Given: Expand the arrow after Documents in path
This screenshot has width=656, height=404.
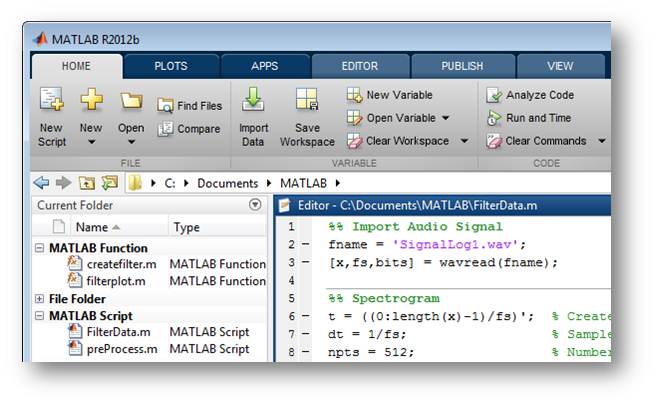Looking at the screenshot, I should click(x=269, y=183).
